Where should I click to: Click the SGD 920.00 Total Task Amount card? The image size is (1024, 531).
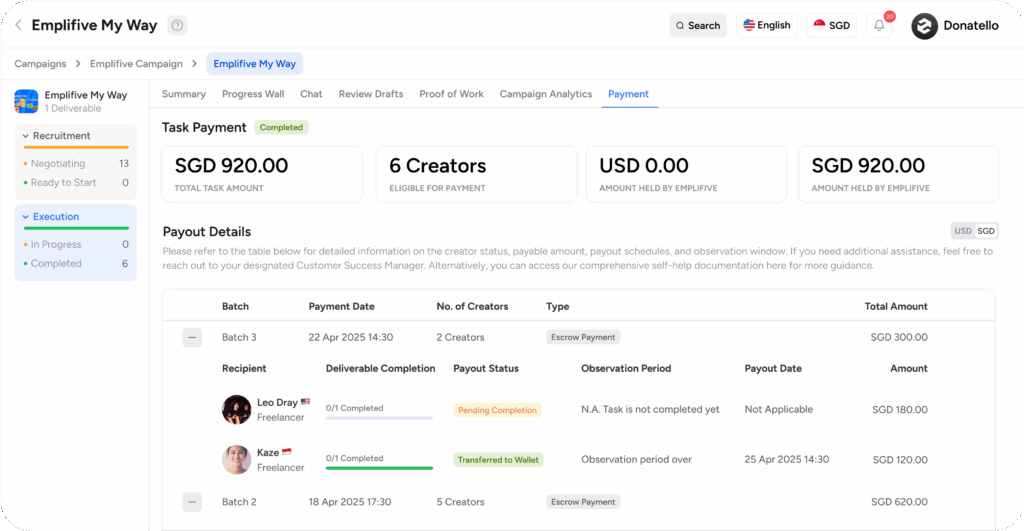click(263, 174)
